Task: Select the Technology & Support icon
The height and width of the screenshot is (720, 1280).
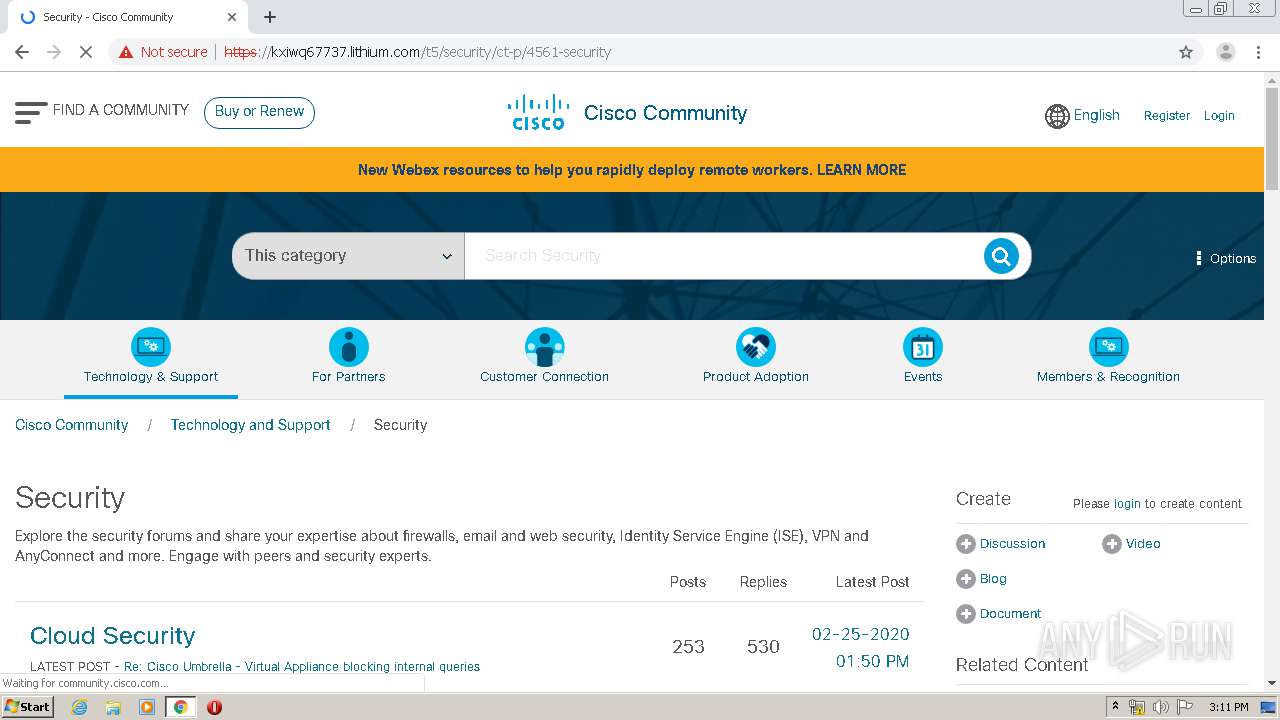Action: coord(151,347)
